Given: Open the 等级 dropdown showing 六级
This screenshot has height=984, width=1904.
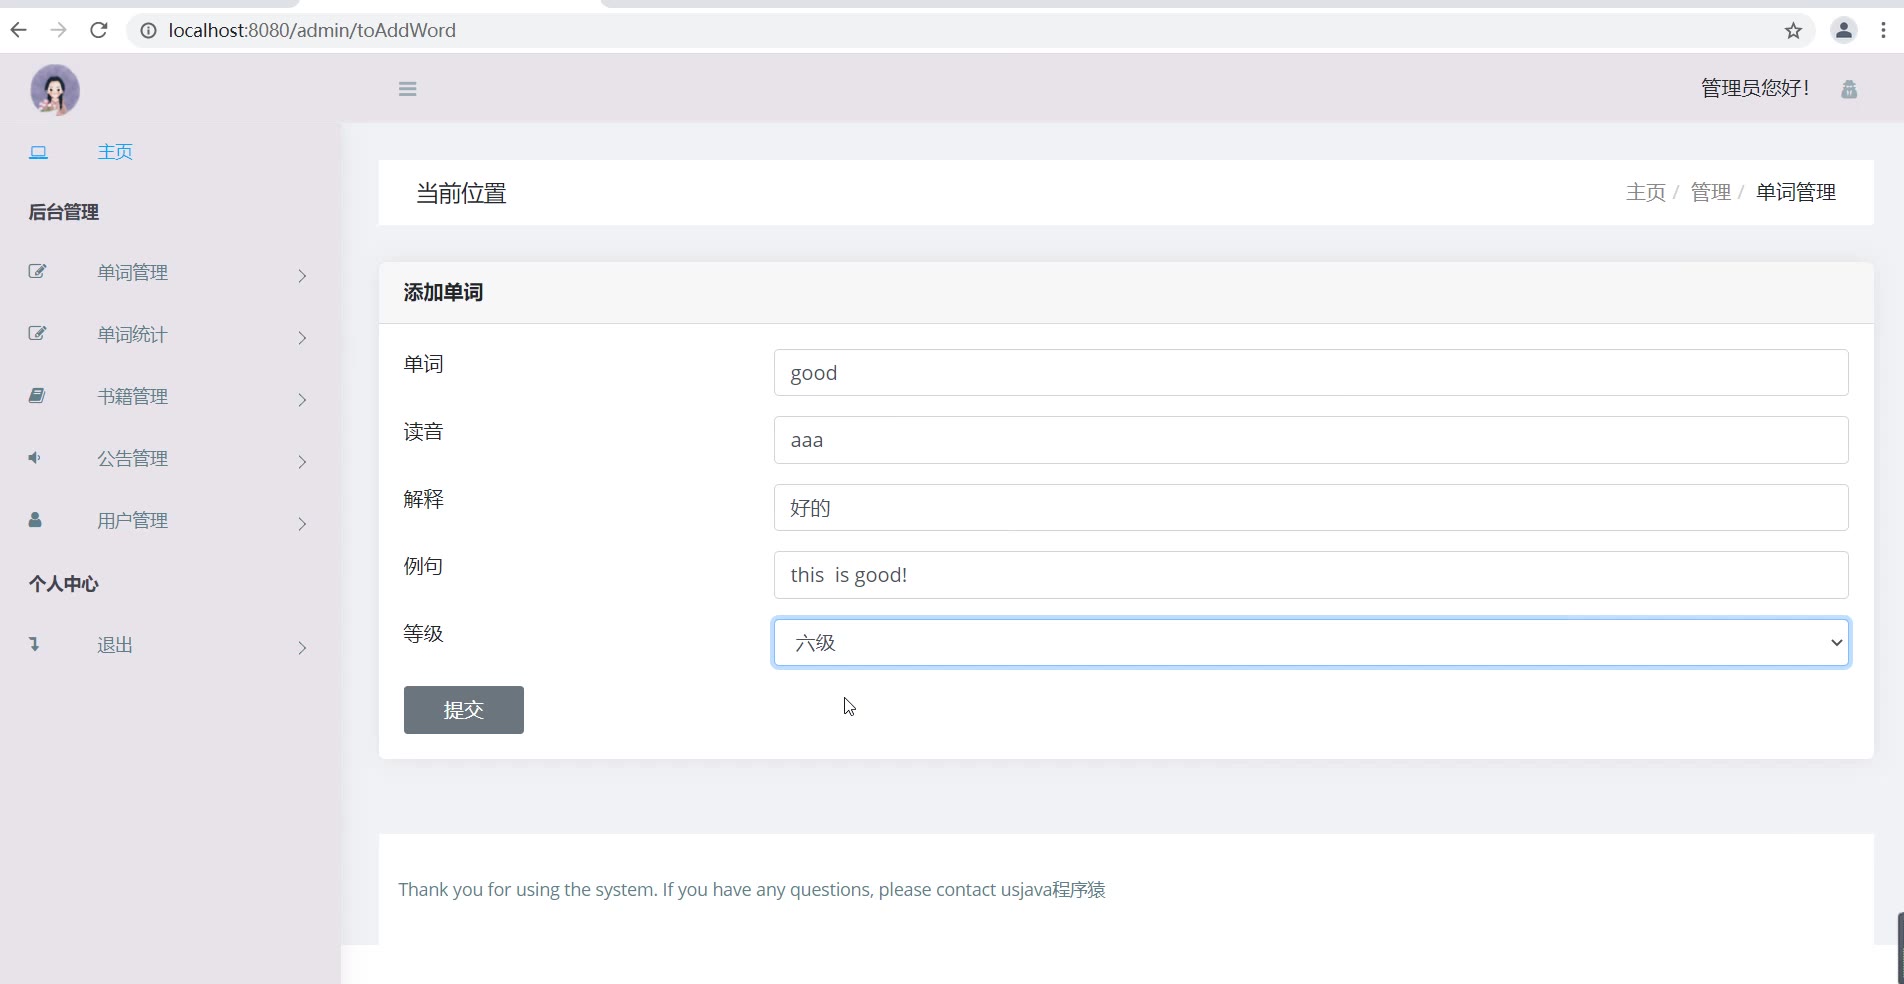Looking at the screenshot, I should point(1311,642).
